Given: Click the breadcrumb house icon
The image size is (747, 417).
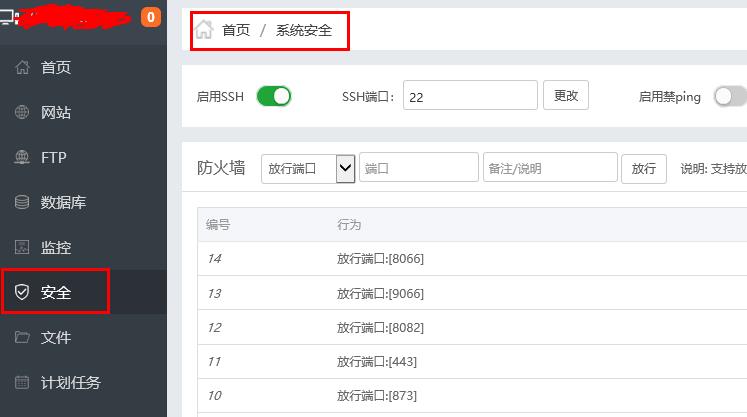Looking at the screenshot, I should click(x=204, y=30).
